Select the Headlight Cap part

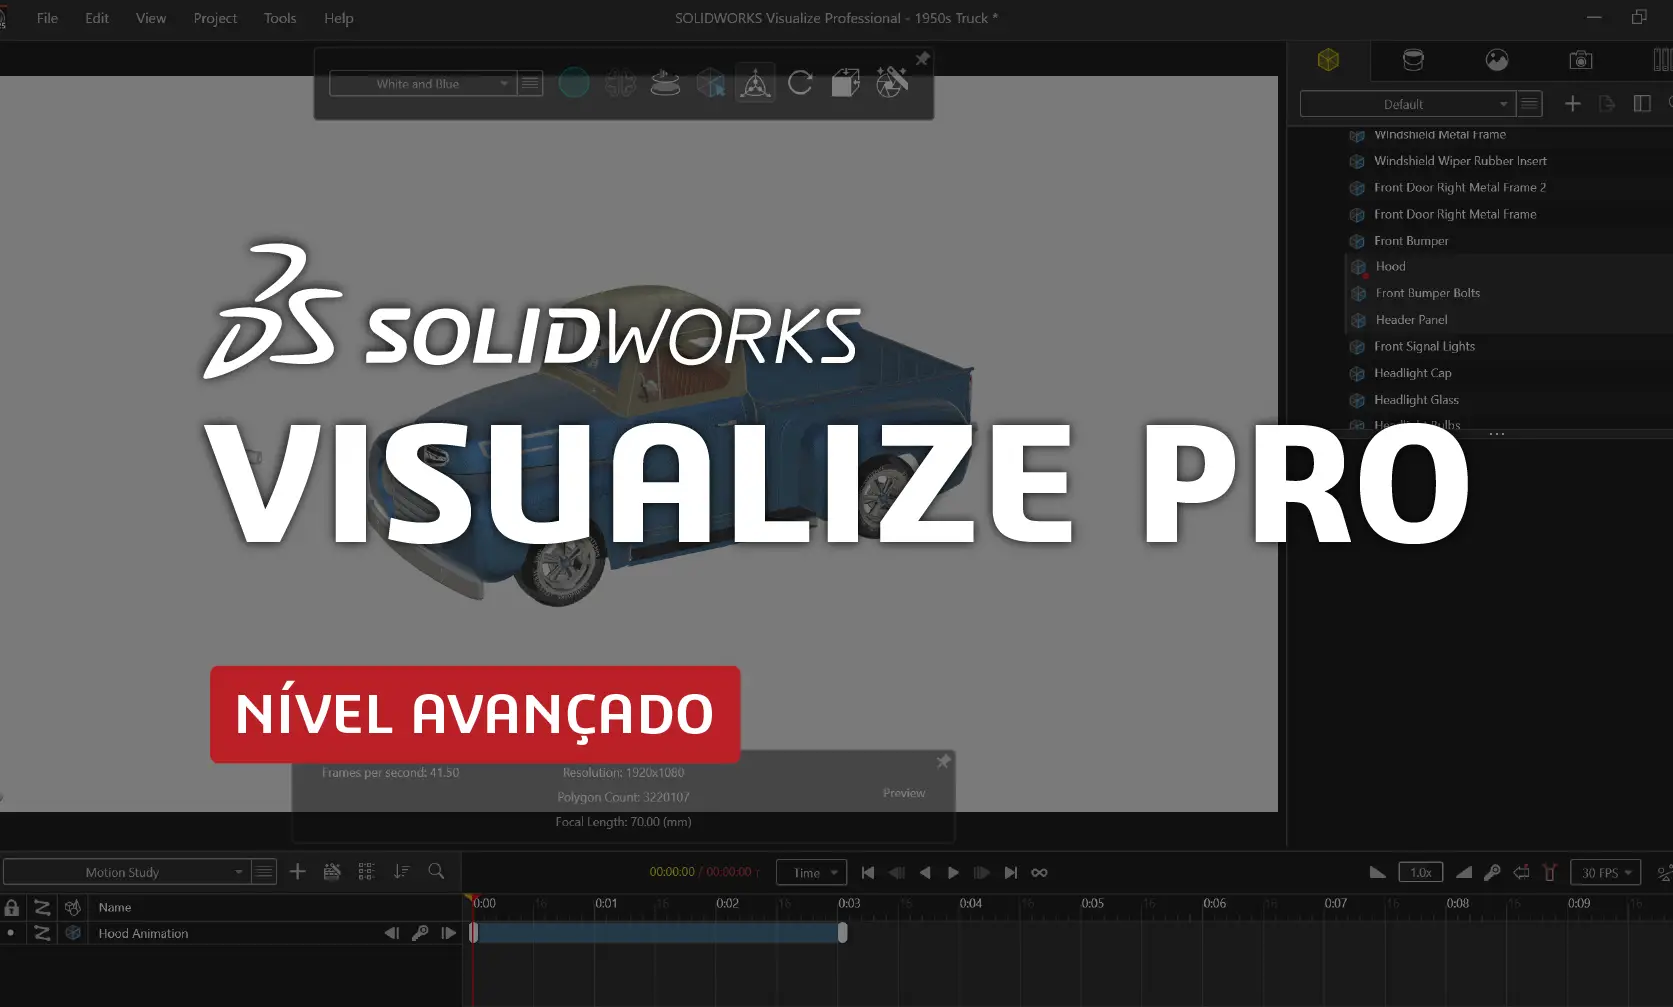1412,374
